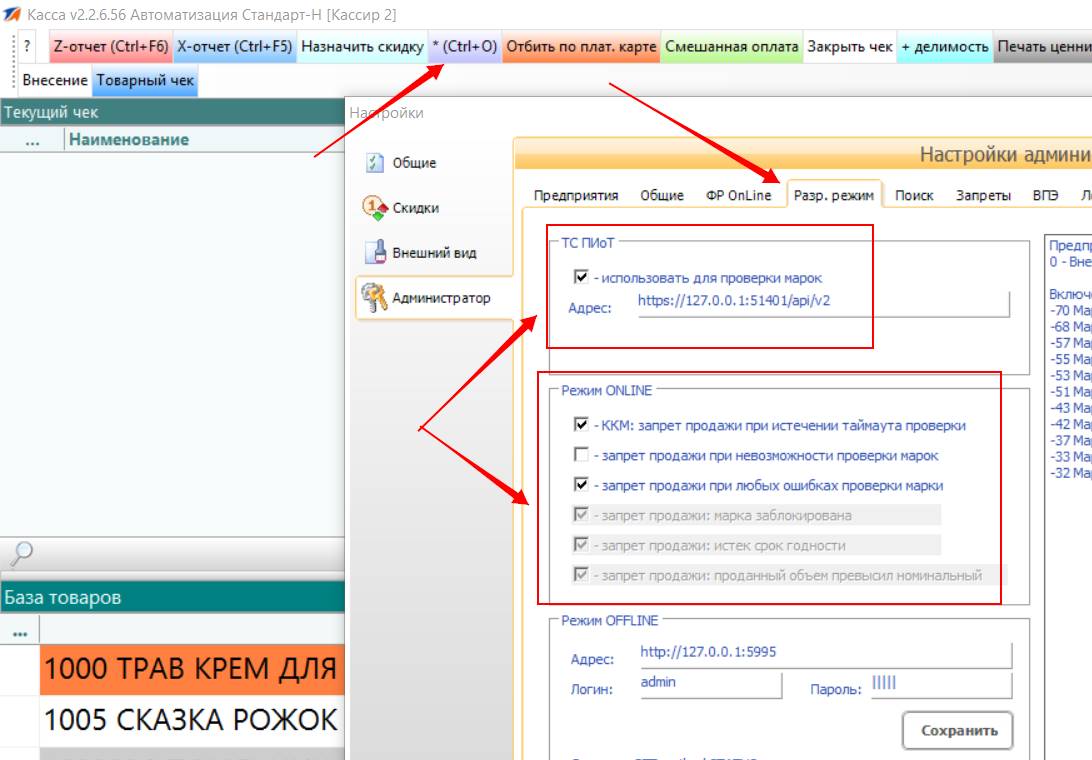Click the Скидки icon in settings sidebar
Screen dimensions: 1092x760
click(x=375, y=208)
